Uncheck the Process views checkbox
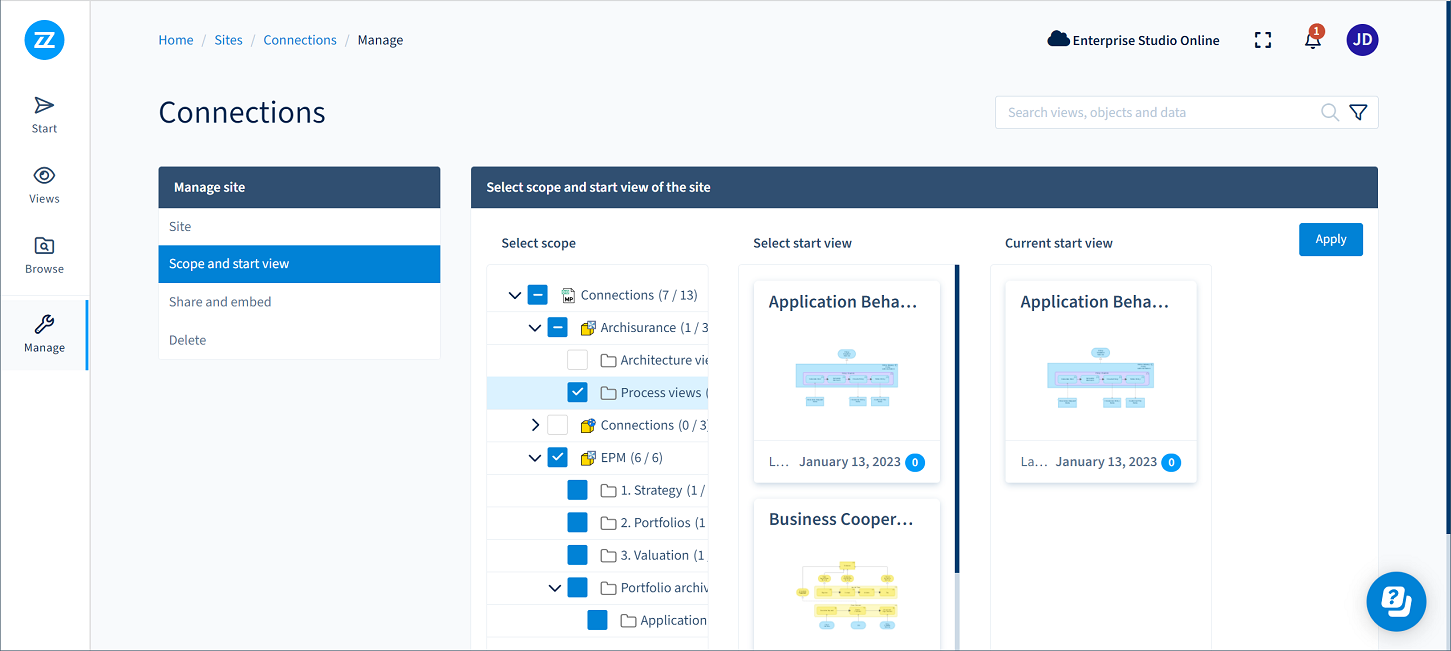Image resolution: width=1451 pixels, height=651 pixels. 578,393
